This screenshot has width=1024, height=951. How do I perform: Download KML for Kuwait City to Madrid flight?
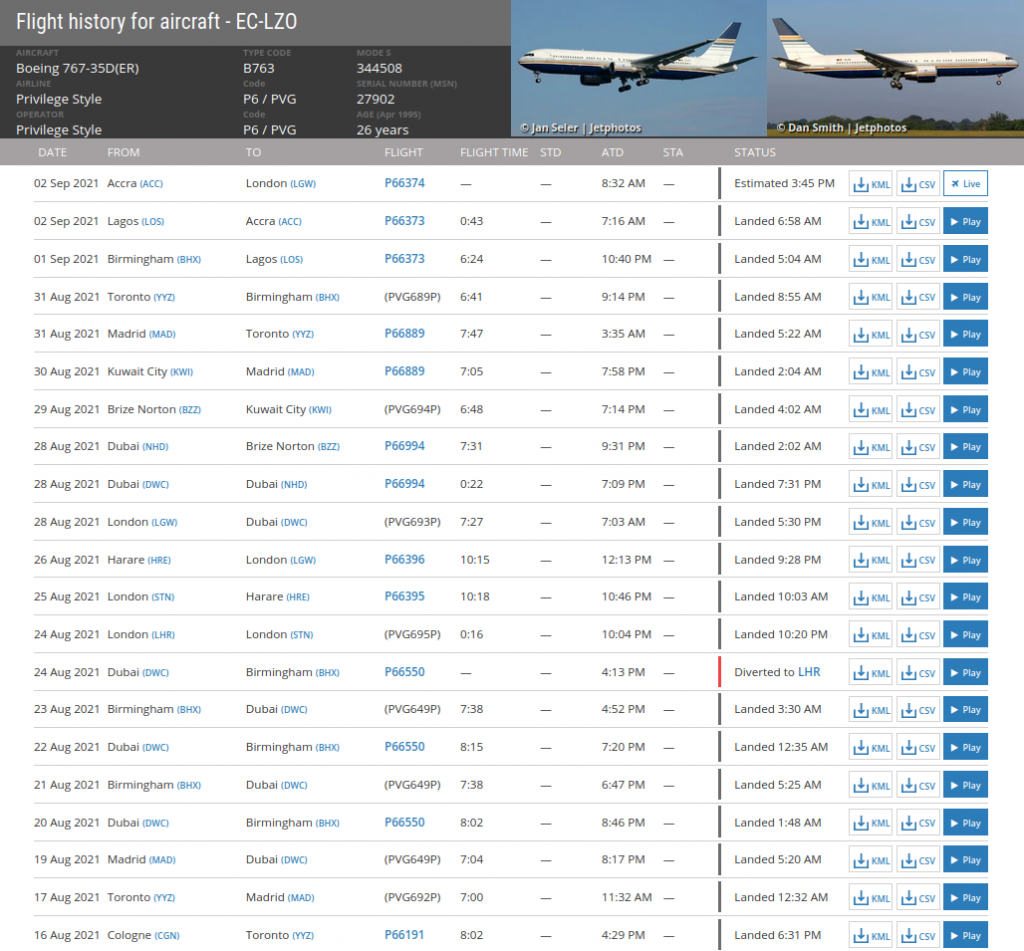click(x=871, y=372)
